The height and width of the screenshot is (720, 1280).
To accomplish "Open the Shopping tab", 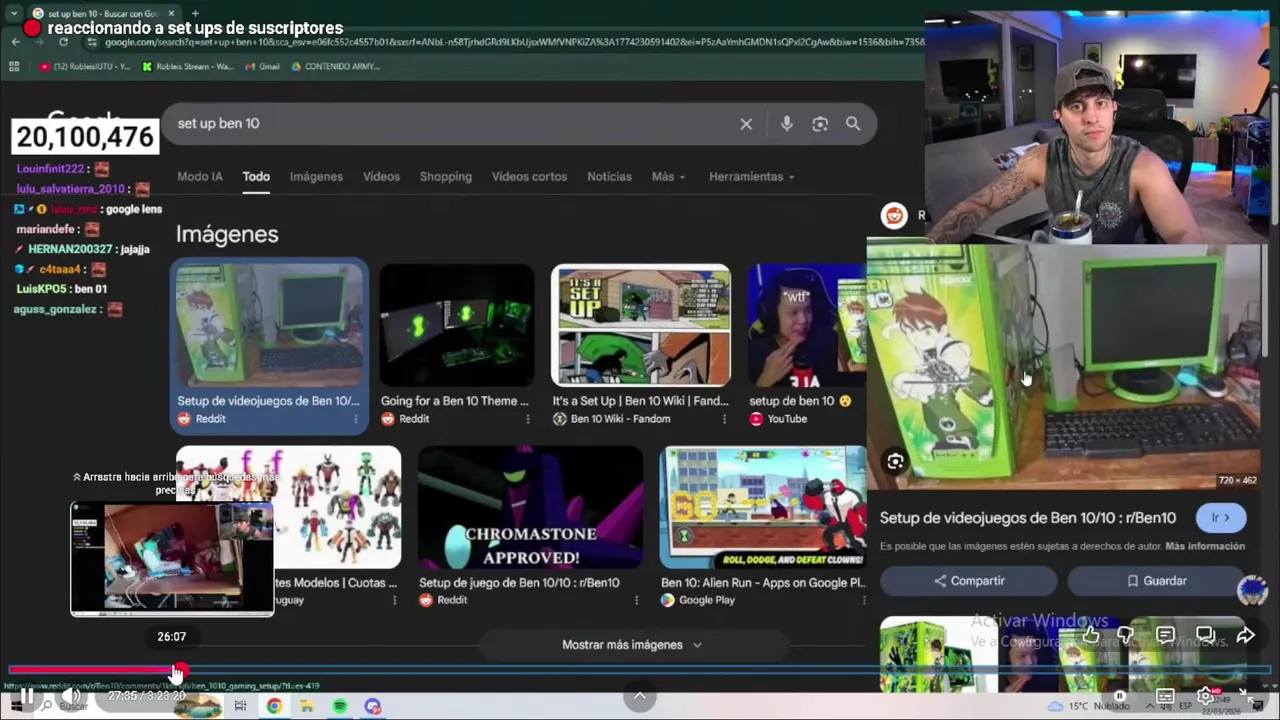I will coord(446,176).
